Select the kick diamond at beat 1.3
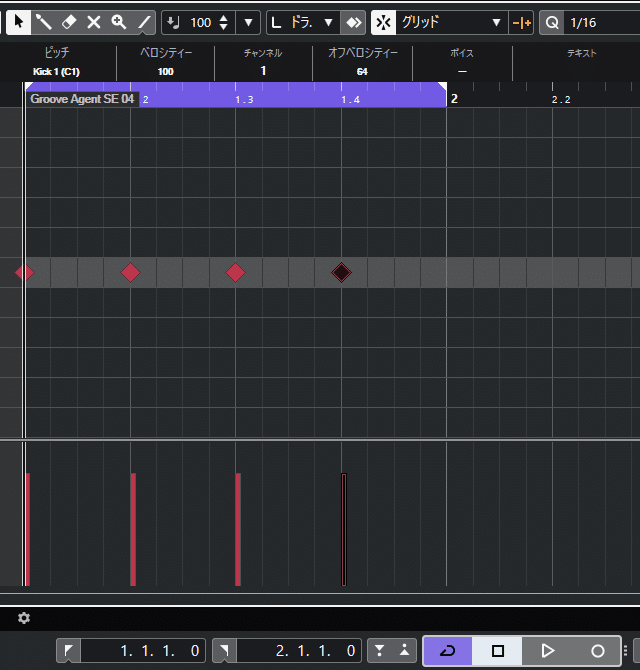The width and height of the screenshot is (640, 670). pos(235,272)
